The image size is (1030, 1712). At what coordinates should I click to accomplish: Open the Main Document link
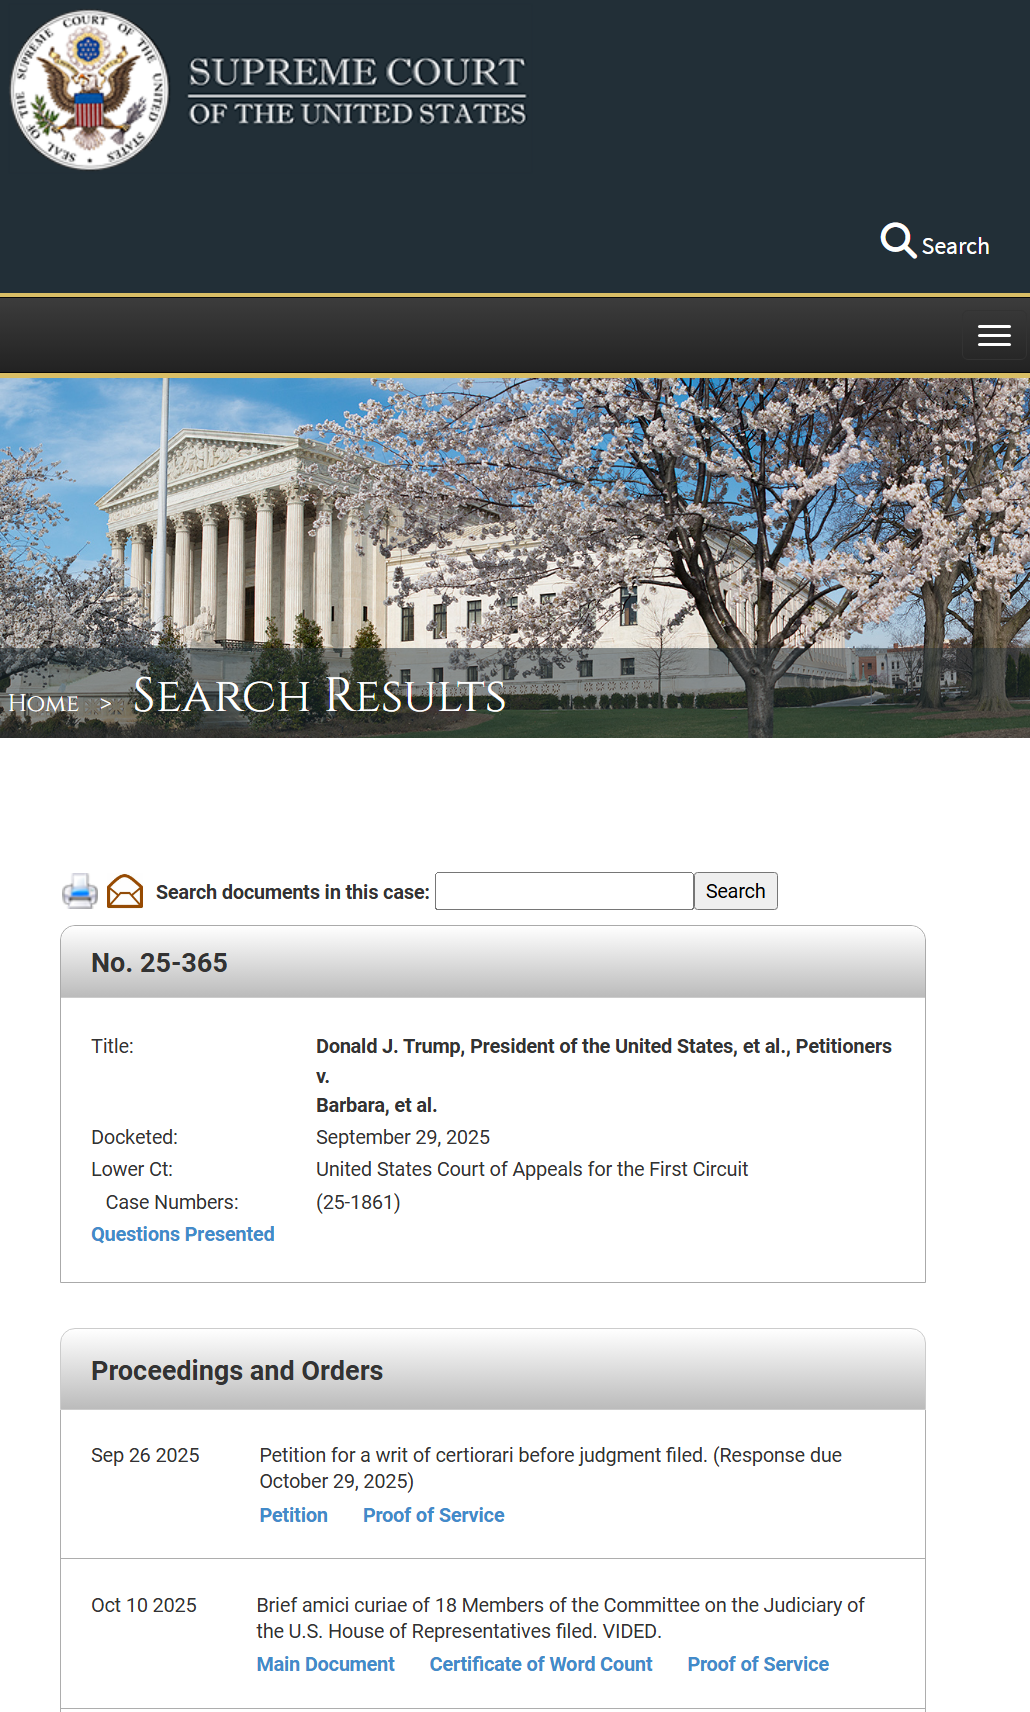[325, 1664]
